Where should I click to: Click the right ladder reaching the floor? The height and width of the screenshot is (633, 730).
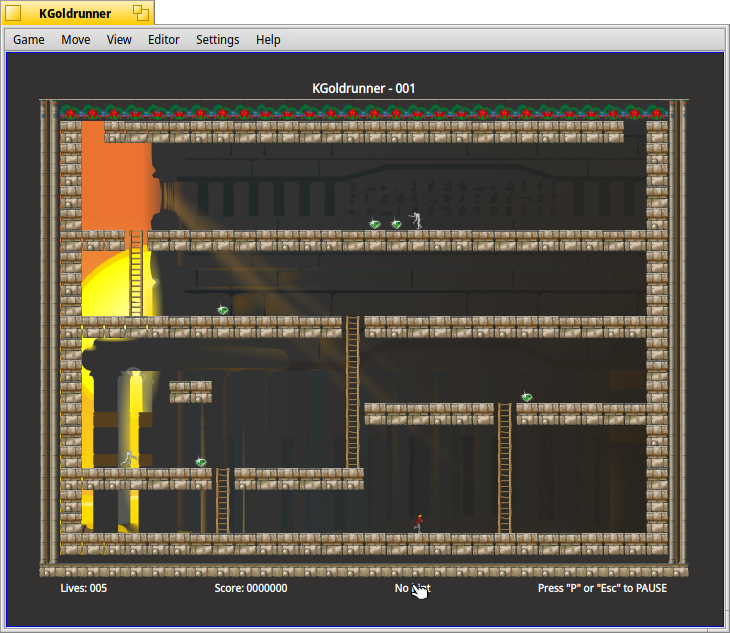(x=505, y=468)
